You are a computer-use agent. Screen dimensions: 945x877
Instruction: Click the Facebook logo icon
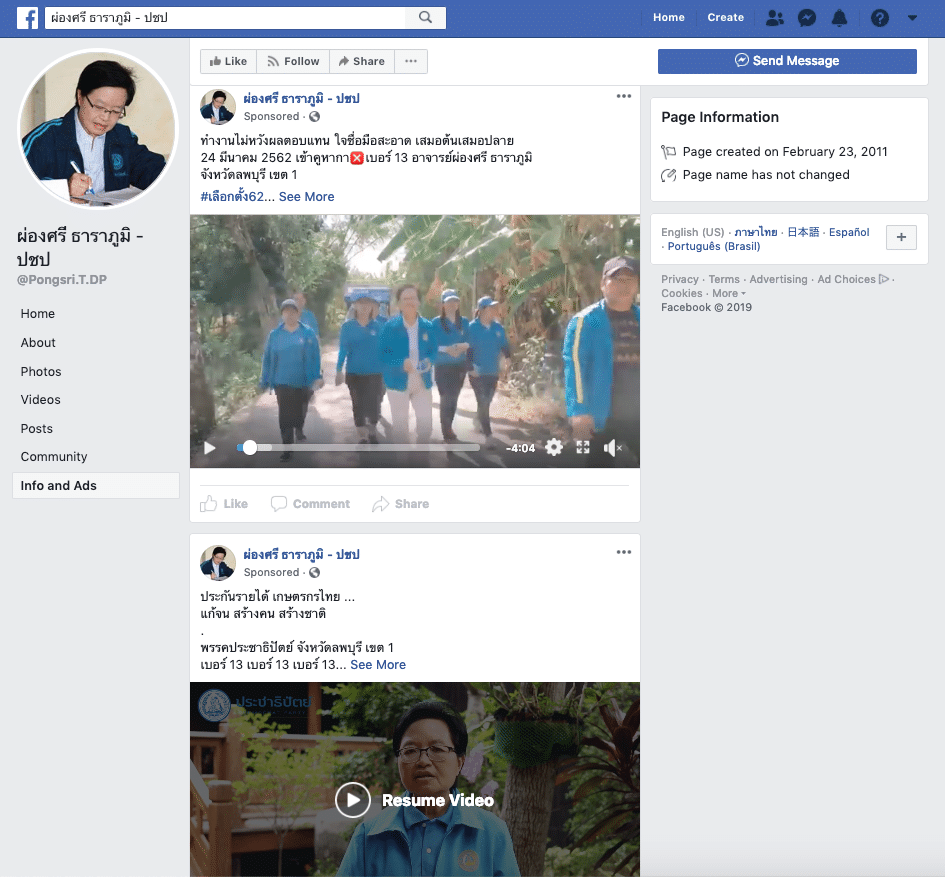click(x=27, y=17)
